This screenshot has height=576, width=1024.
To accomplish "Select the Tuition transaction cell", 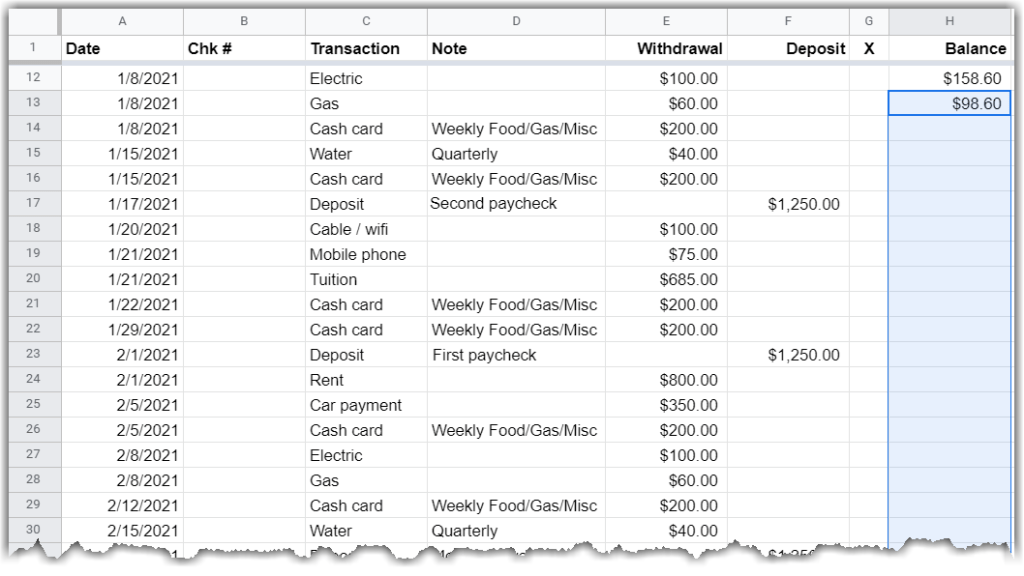I will coord(365,279).
